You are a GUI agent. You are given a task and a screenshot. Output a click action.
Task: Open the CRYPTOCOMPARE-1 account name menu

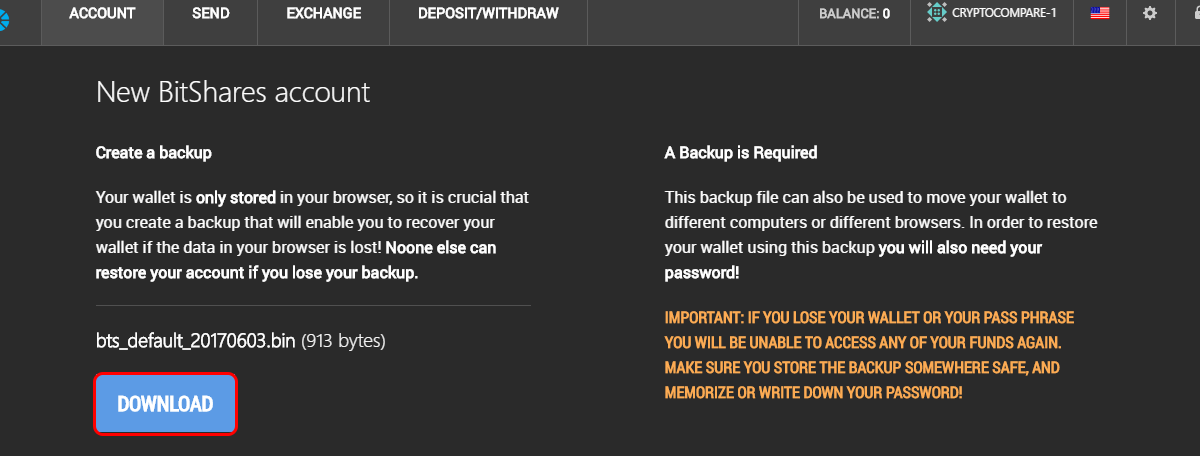(x=1005, y=14)
